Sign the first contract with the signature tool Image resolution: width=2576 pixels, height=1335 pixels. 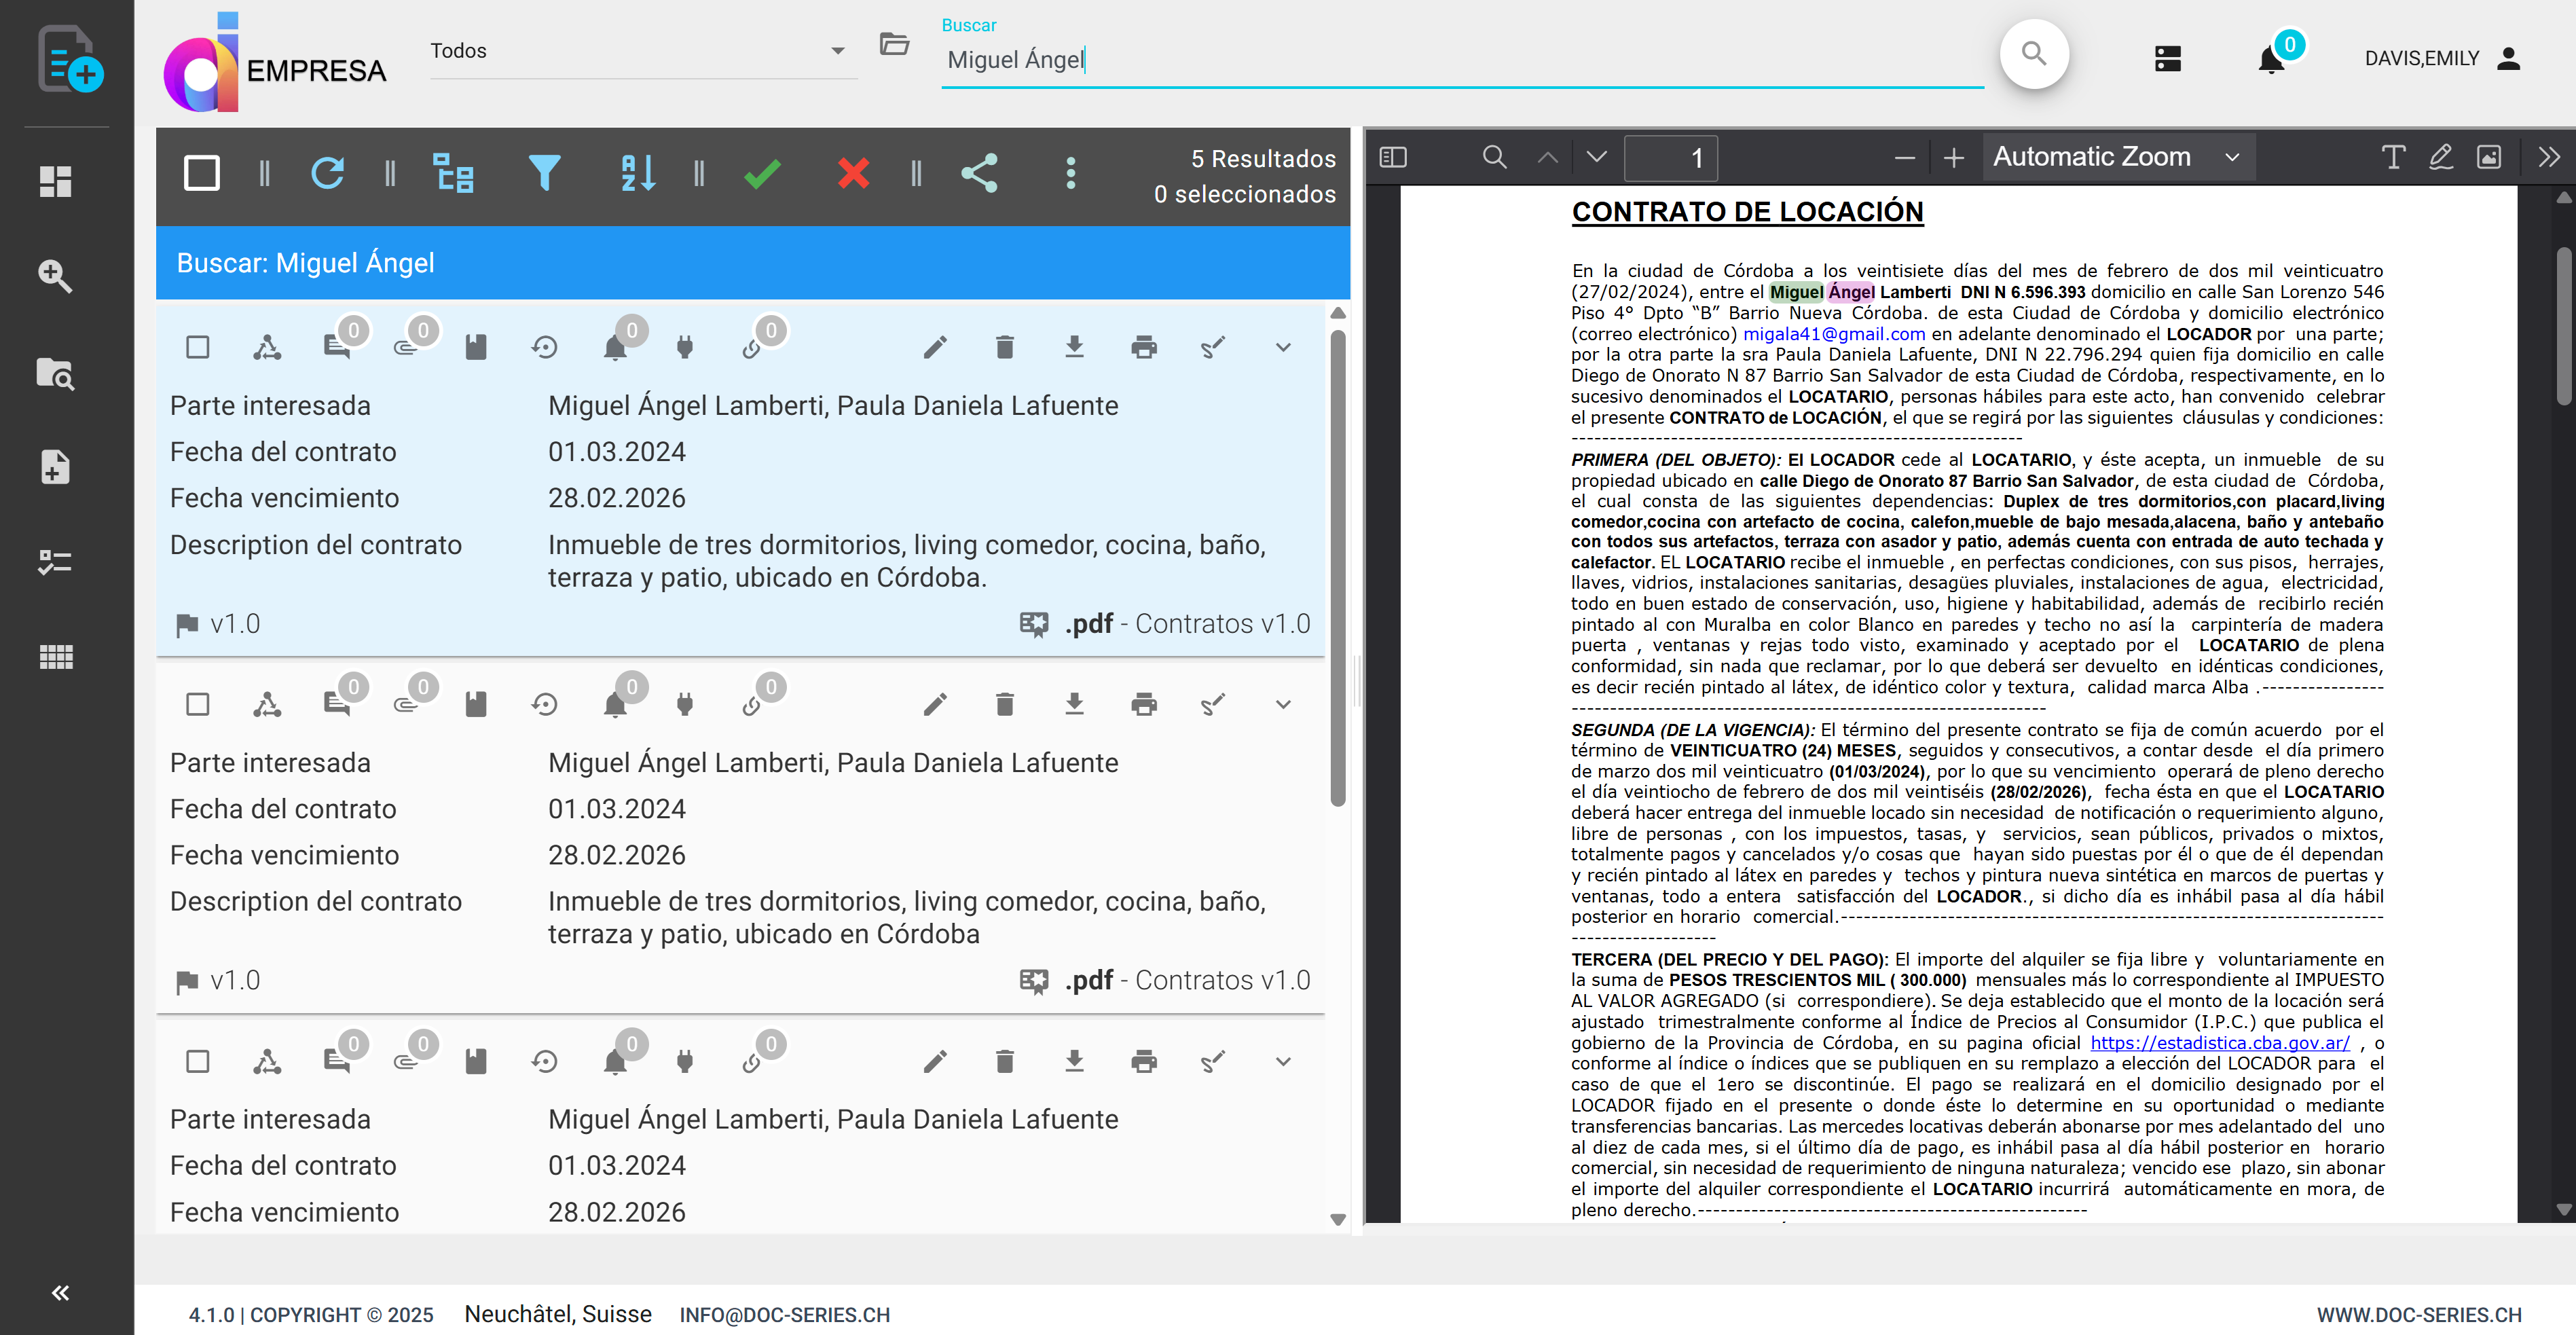(x=1213, y=347)
